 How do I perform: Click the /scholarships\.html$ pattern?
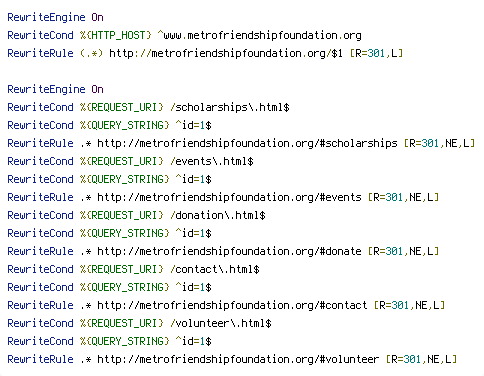tap(230, 107)
